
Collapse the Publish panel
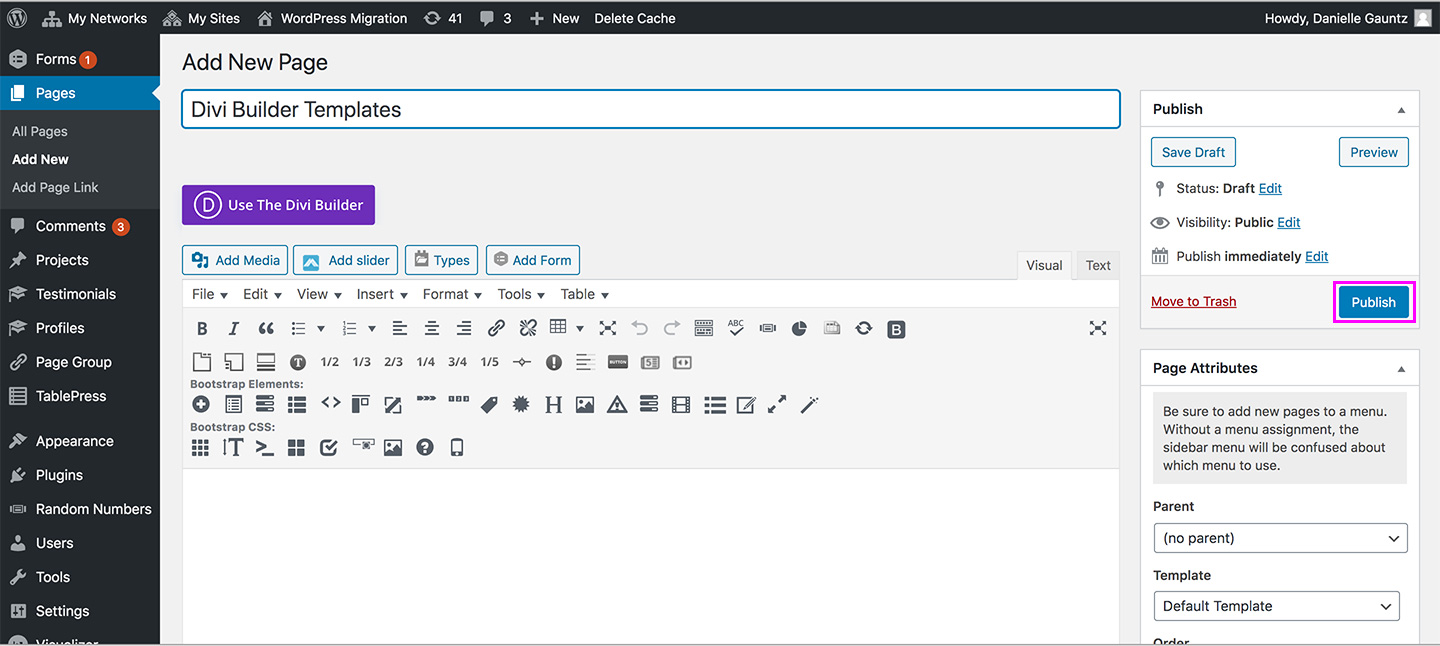tap(1401, 108)
